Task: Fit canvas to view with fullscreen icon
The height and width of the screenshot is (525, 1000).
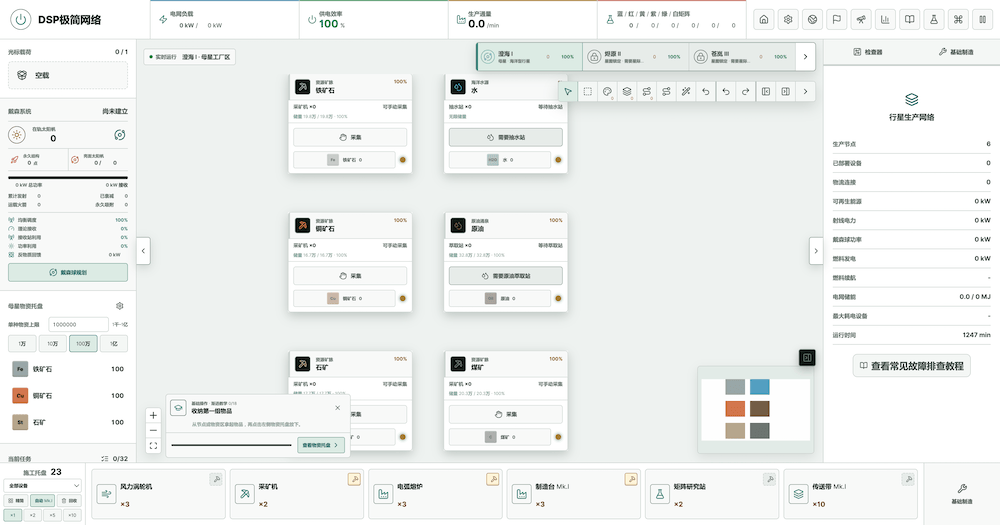Action: (x=153, y=446)
